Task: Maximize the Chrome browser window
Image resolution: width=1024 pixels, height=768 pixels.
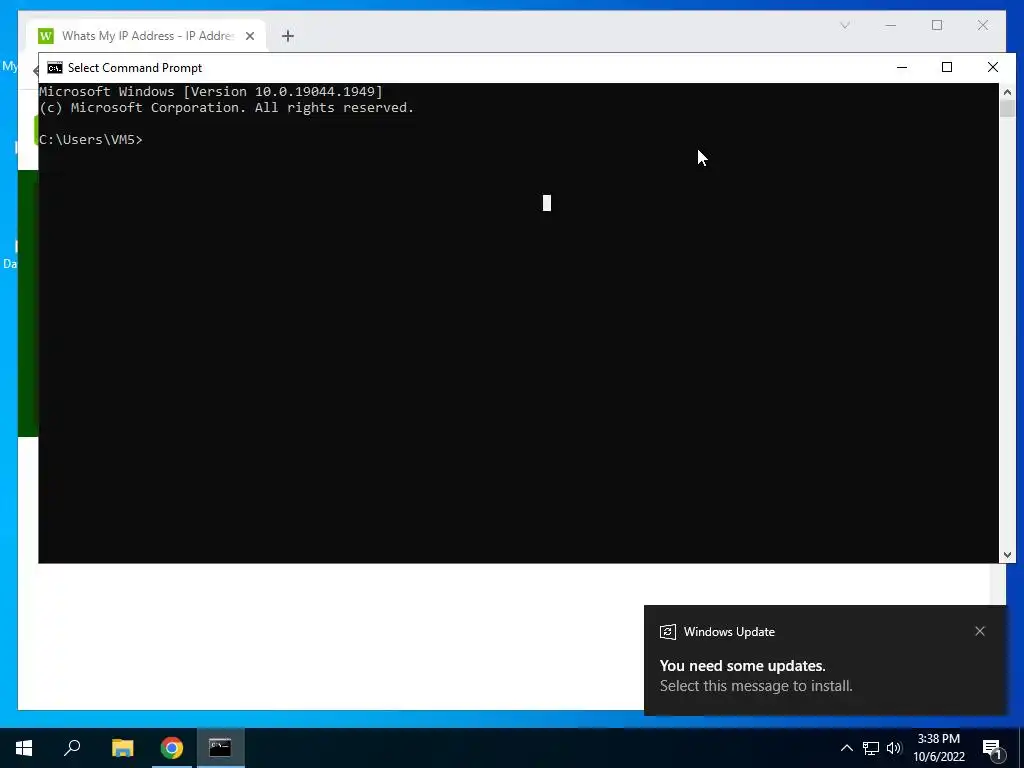Action: [937, 25]
